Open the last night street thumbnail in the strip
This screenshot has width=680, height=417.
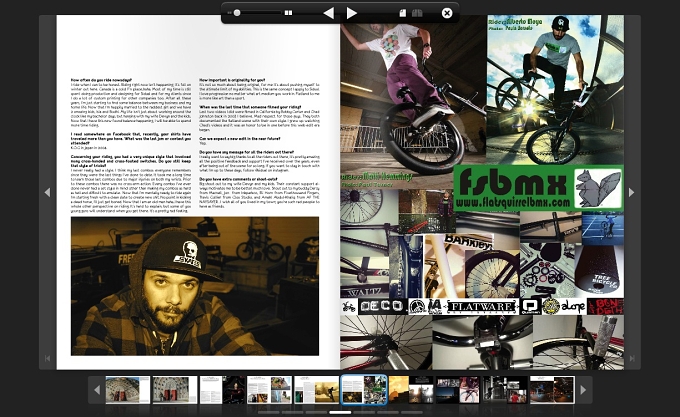click(x=552, y=390)
